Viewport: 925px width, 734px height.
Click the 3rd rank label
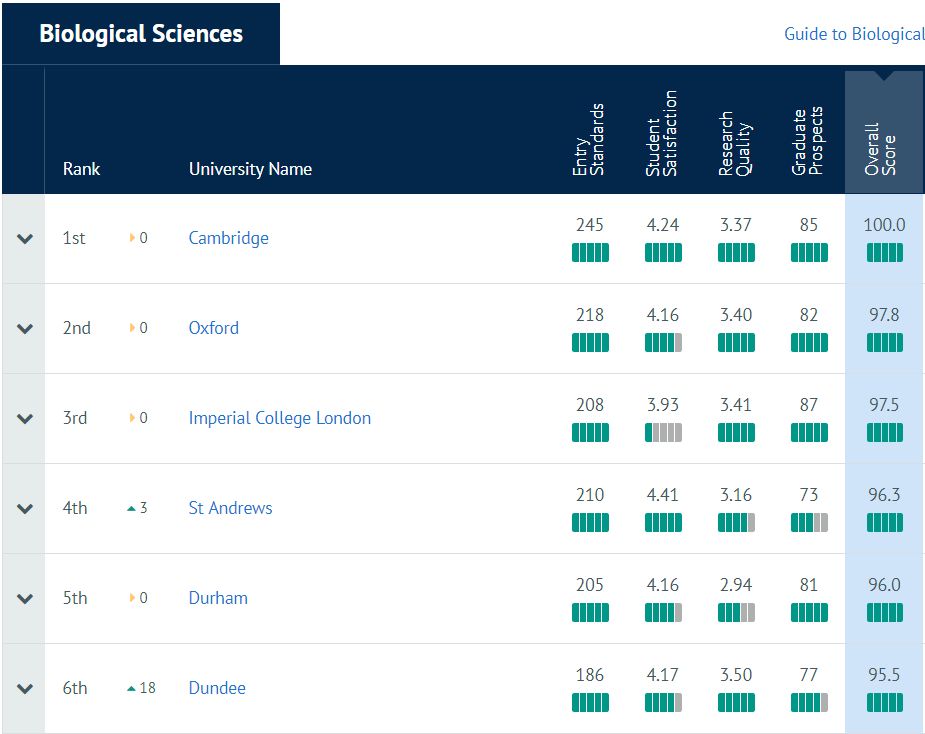click(75, 418)
